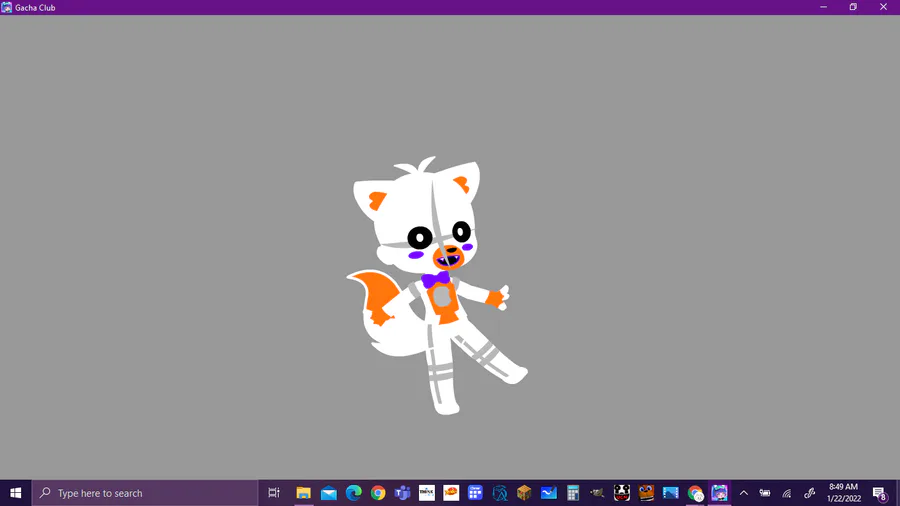Open the Action Center notifications
The height and width of the screenshot is (506, 900).
tap(879, 493)
